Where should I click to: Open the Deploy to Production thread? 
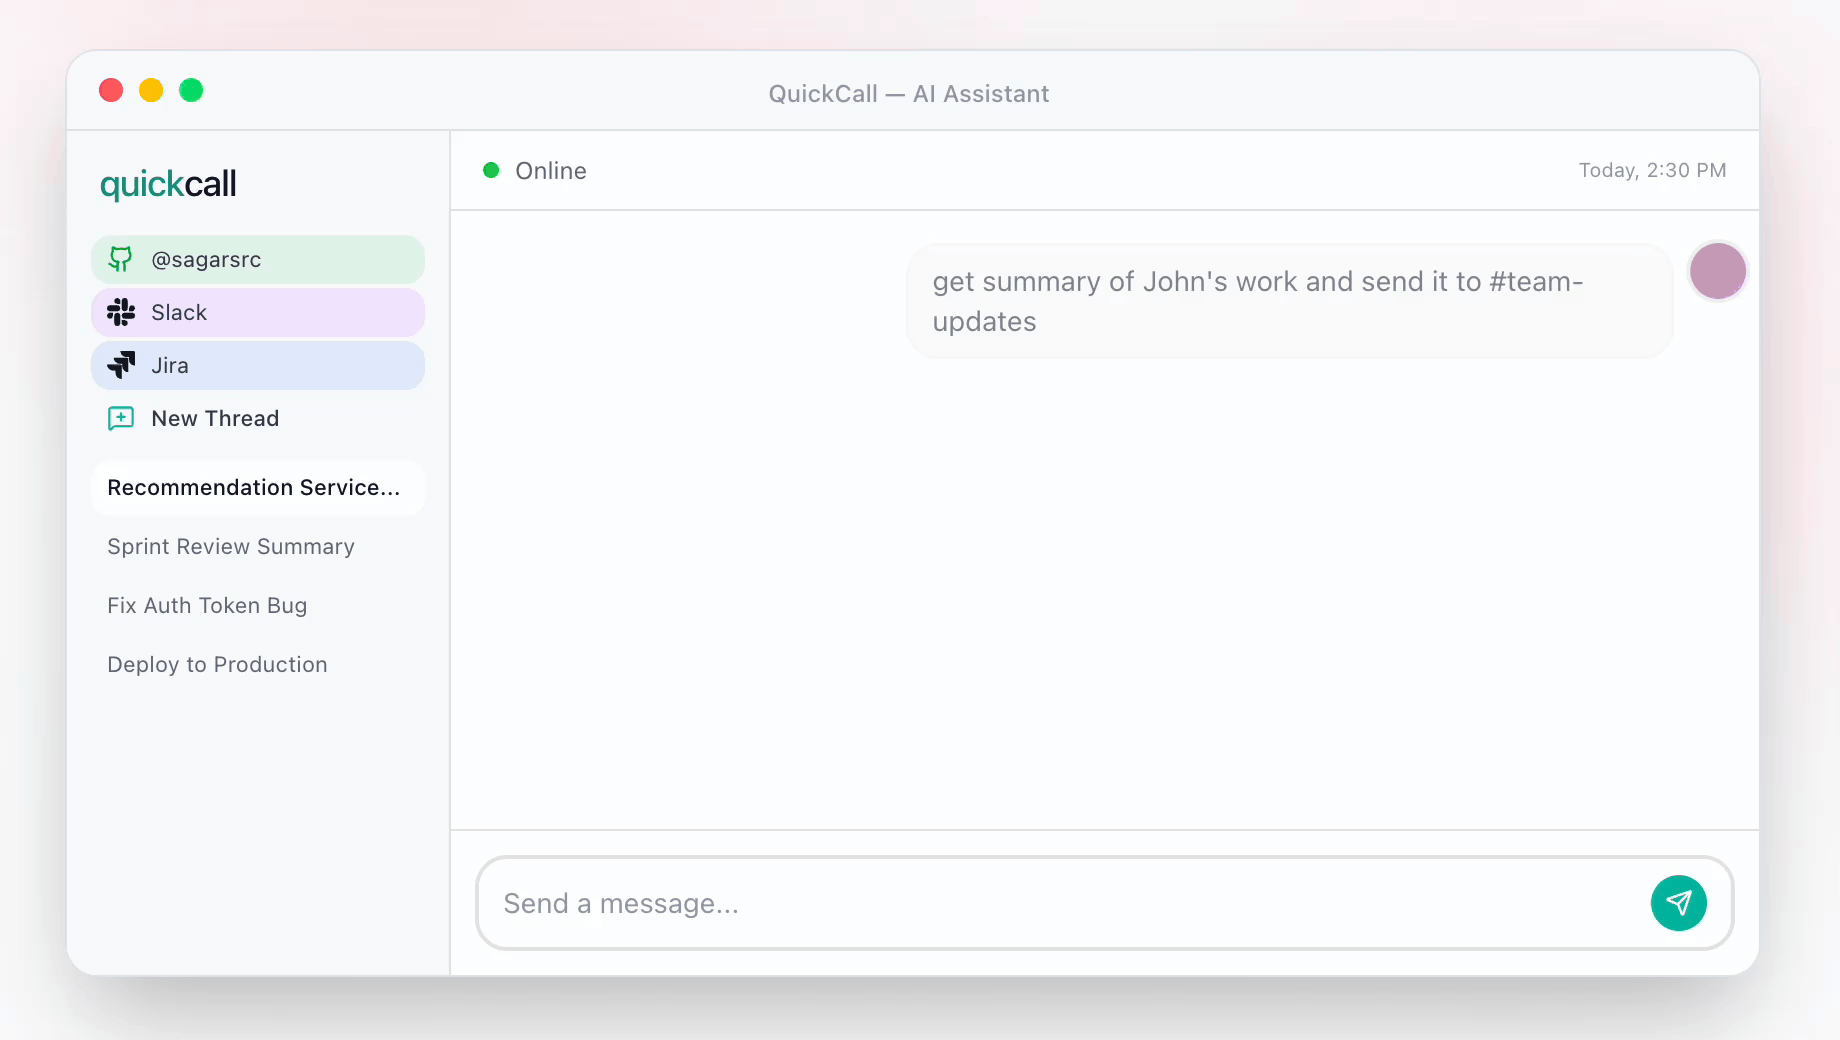click(217, 664)
